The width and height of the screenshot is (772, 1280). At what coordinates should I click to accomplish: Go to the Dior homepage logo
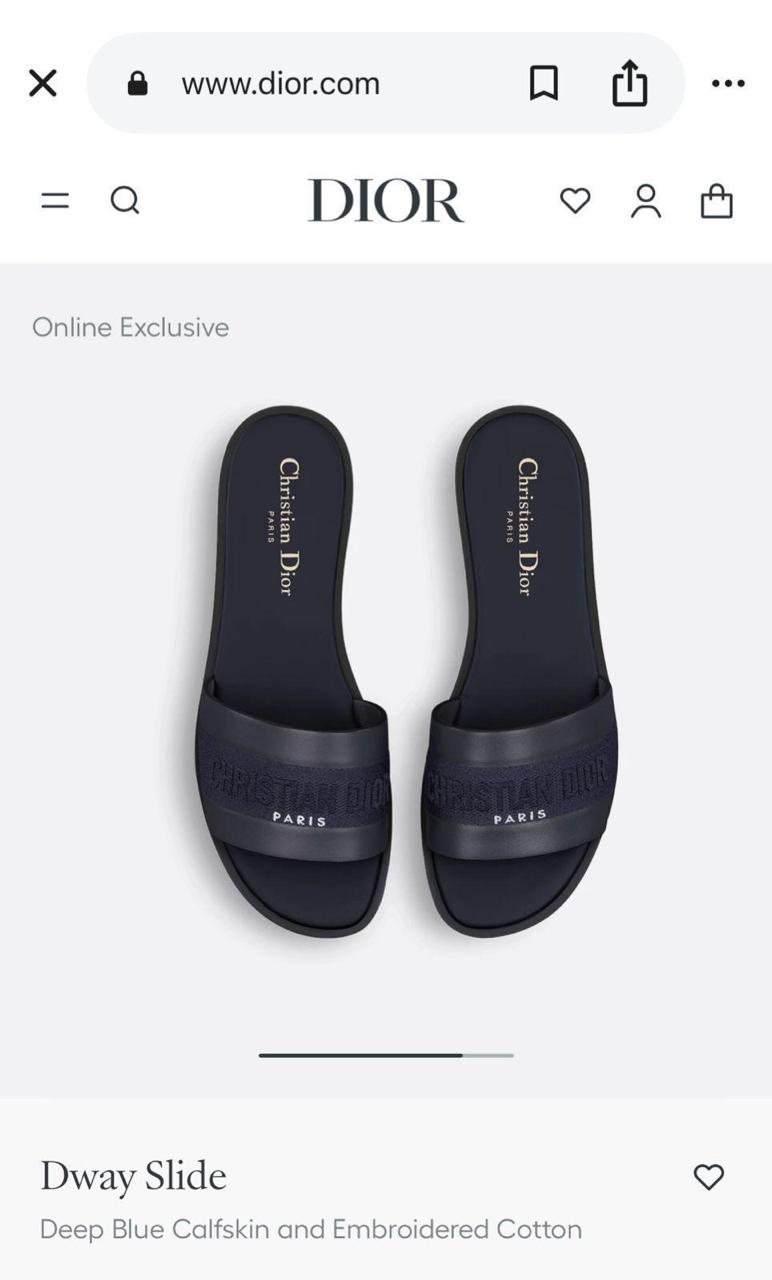pos(386,200)
